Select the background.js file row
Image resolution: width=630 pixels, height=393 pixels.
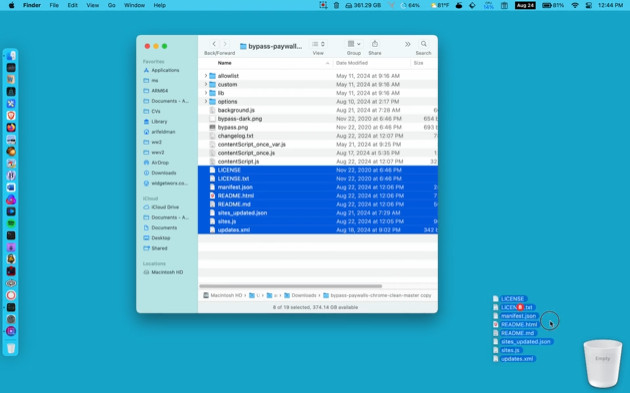(x=317, y=110)
